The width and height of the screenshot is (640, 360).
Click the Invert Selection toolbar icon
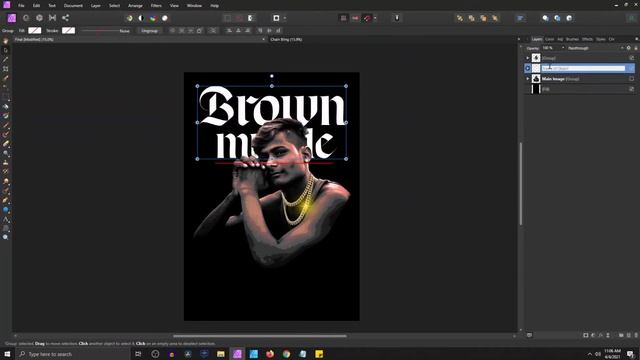251,18
